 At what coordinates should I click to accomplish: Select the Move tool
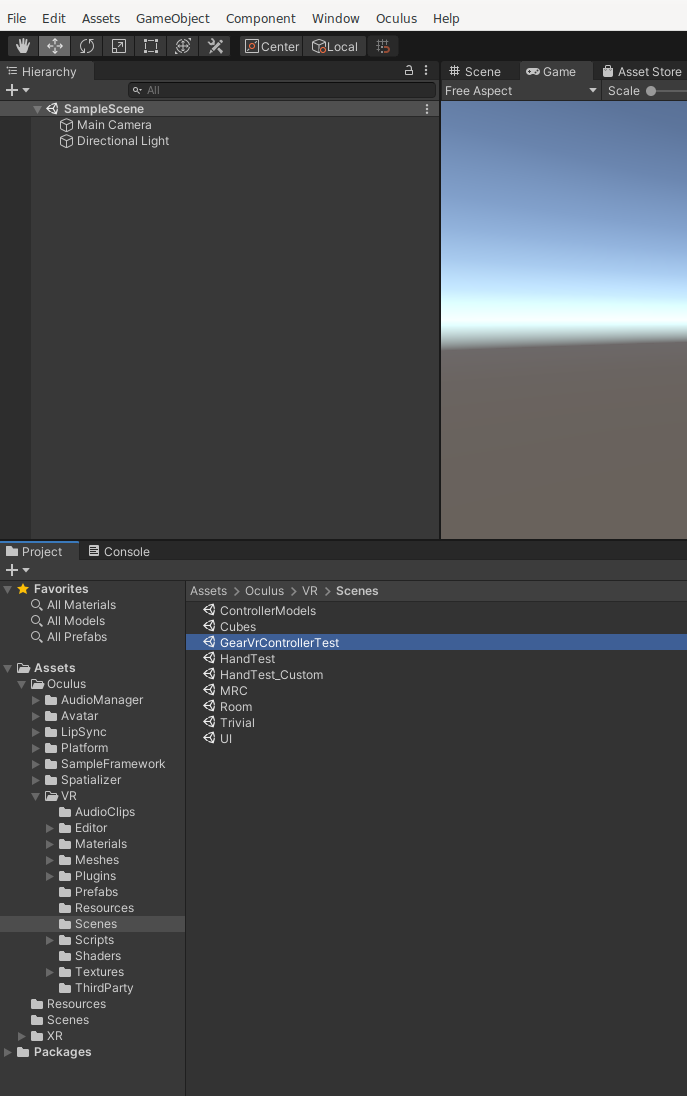(55, 46)
